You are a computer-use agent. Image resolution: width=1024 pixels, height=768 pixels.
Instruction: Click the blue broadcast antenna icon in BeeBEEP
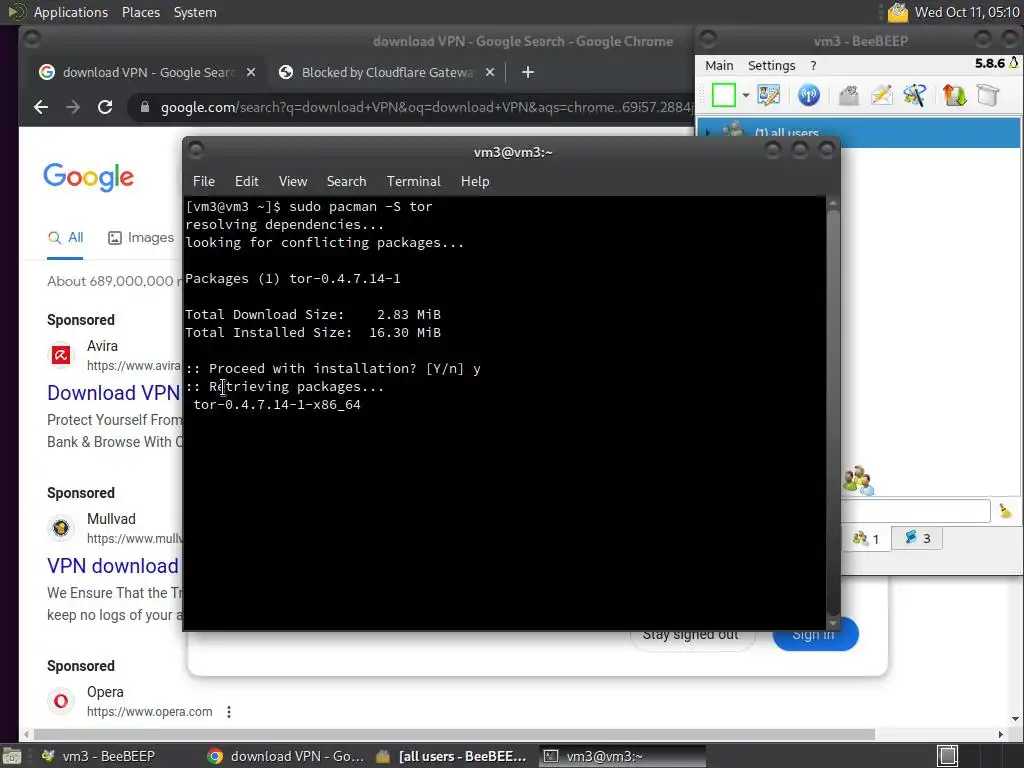(808, 95)
